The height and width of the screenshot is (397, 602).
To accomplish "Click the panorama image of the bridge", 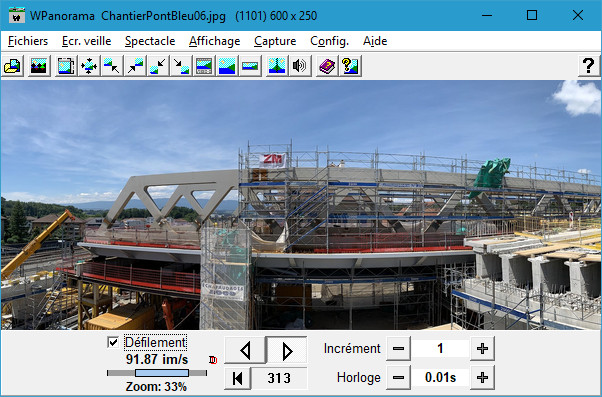I will (x=301, y=205).
